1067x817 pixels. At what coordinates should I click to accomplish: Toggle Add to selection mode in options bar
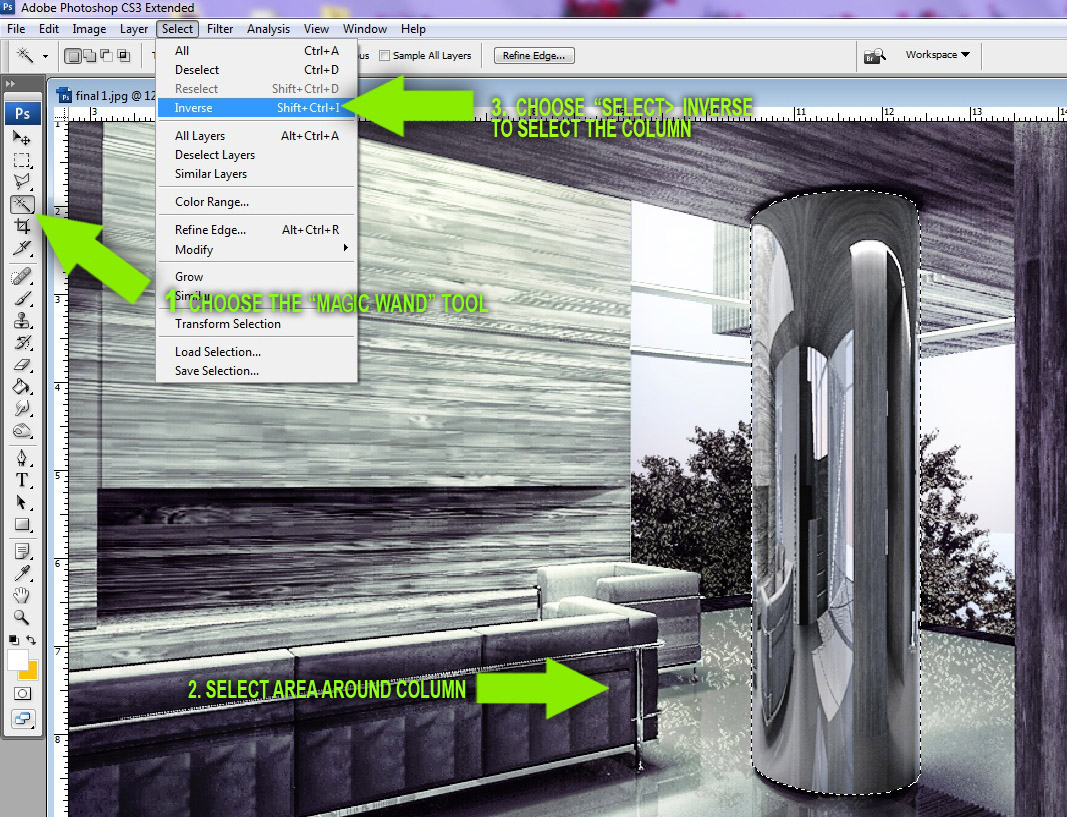[x=88, y=57]
